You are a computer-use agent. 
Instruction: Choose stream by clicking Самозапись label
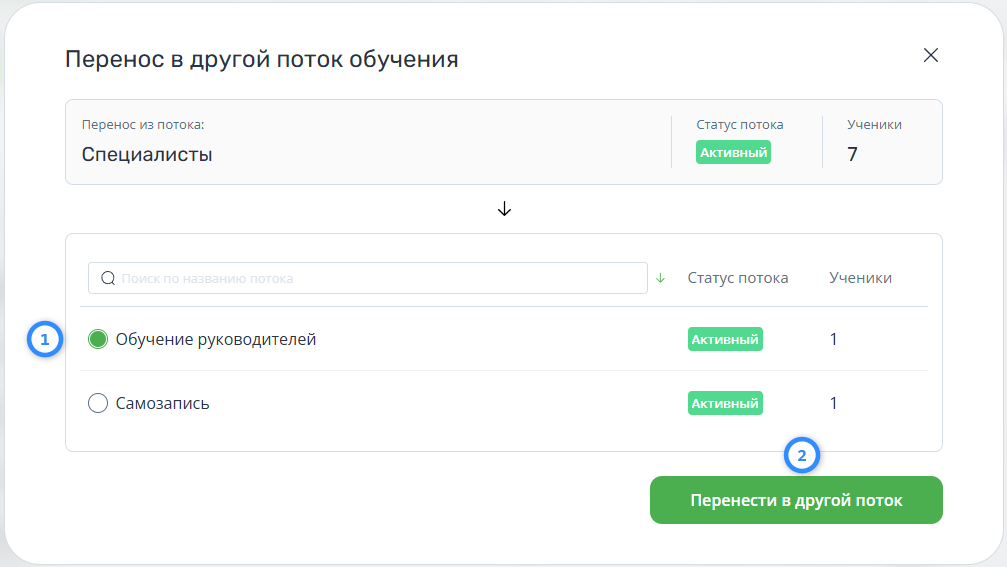[x=162, y=404]
